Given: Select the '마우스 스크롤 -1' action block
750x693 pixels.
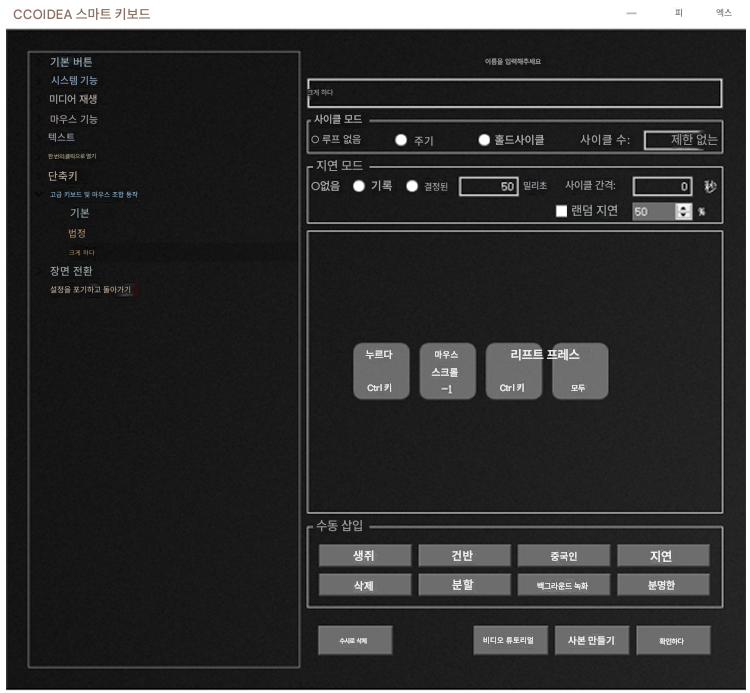Looking at the screenshot, I should 447,371.
